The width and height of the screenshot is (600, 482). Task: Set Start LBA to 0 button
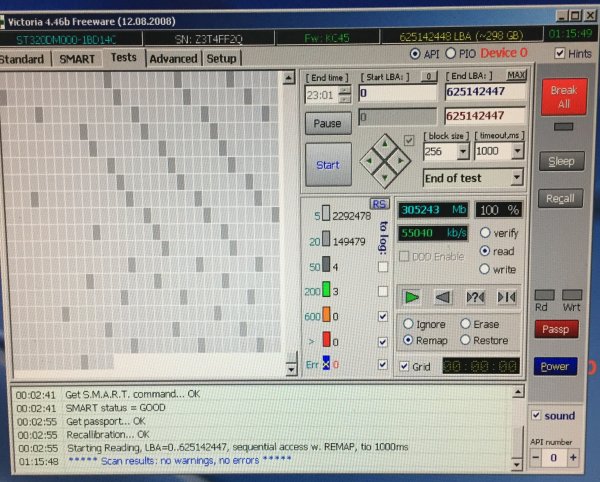point(429,77)
